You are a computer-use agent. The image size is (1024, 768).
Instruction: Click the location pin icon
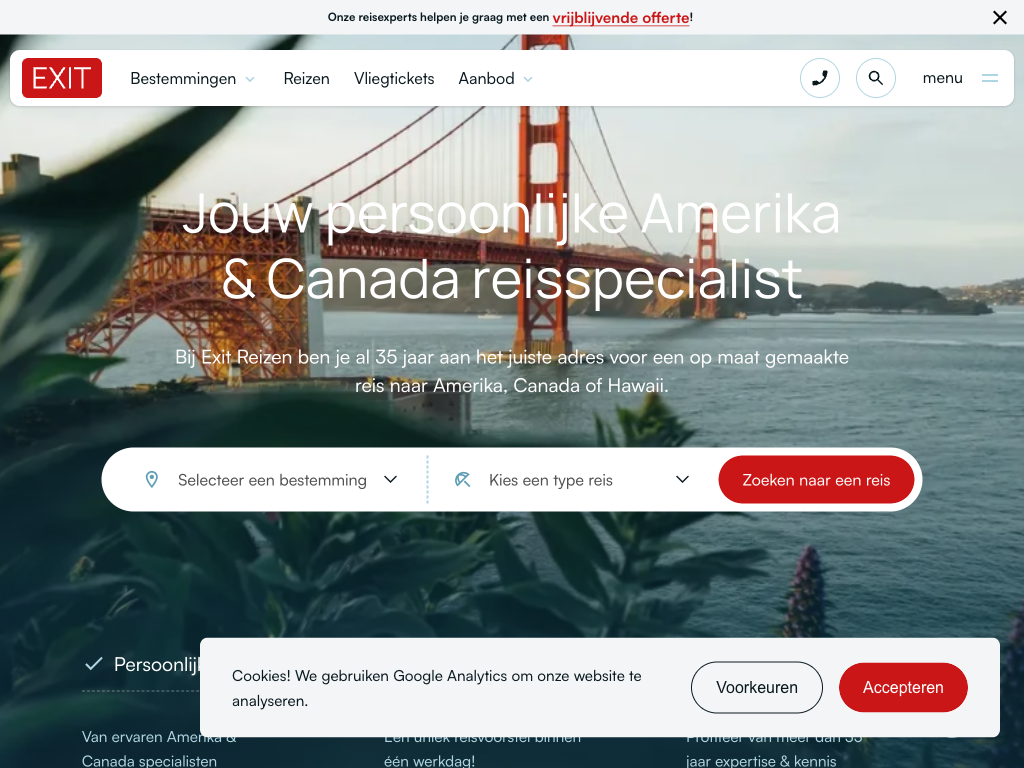[x=152, y=479]
